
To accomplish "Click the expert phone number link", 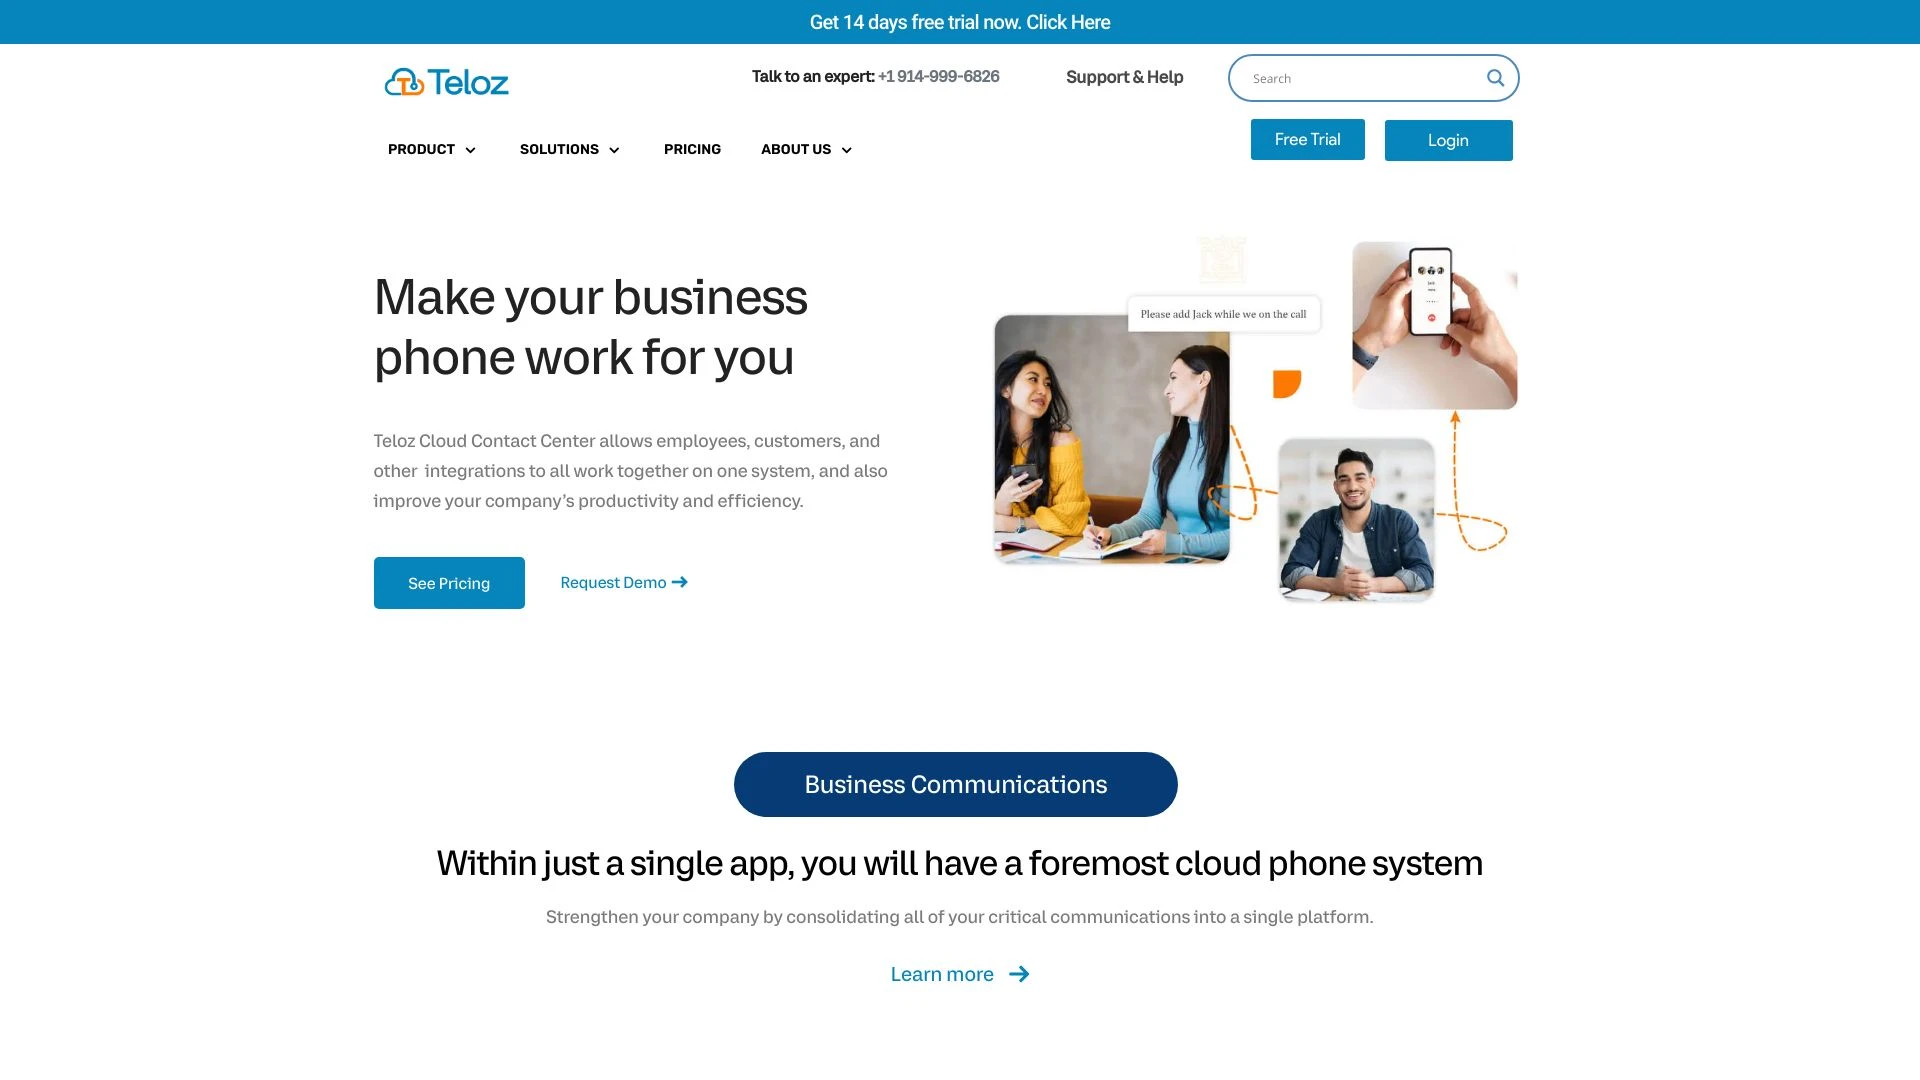I will [939, 75].
